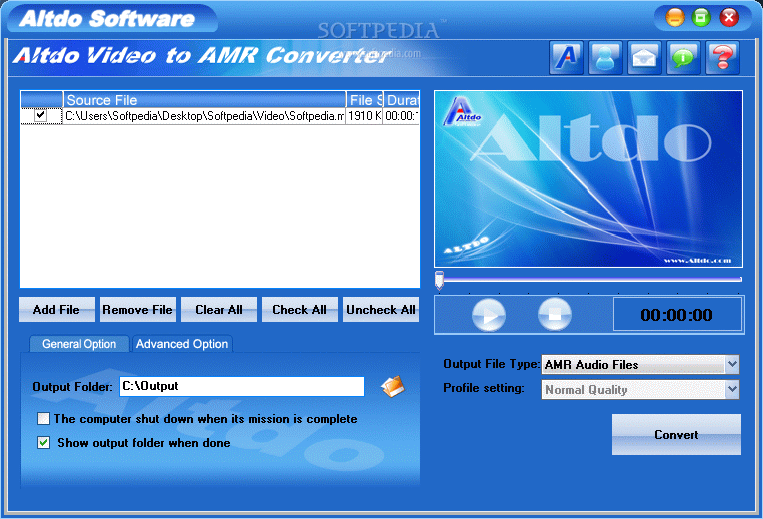Image resolution: width=763 pixels, height=519 pixels.
Task: Open the email envelope icon
Action: 644,58
